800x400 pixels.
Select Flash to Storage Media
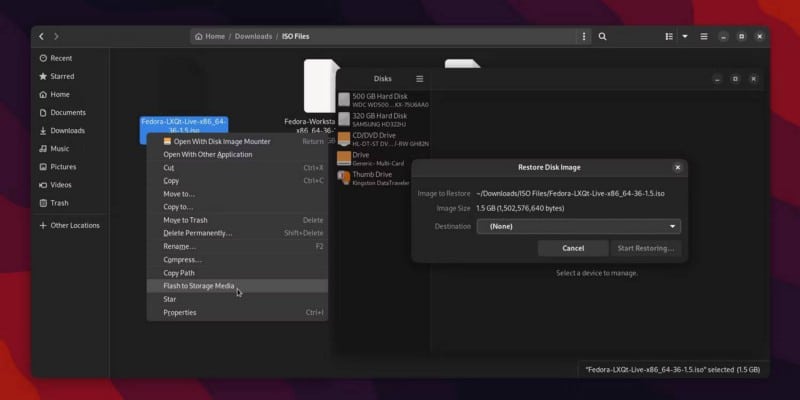[x=237, y=286]
